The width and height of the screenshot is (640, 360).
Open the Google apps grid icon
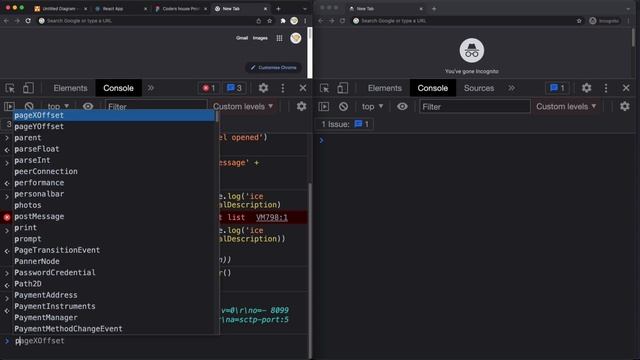point(279,38)
